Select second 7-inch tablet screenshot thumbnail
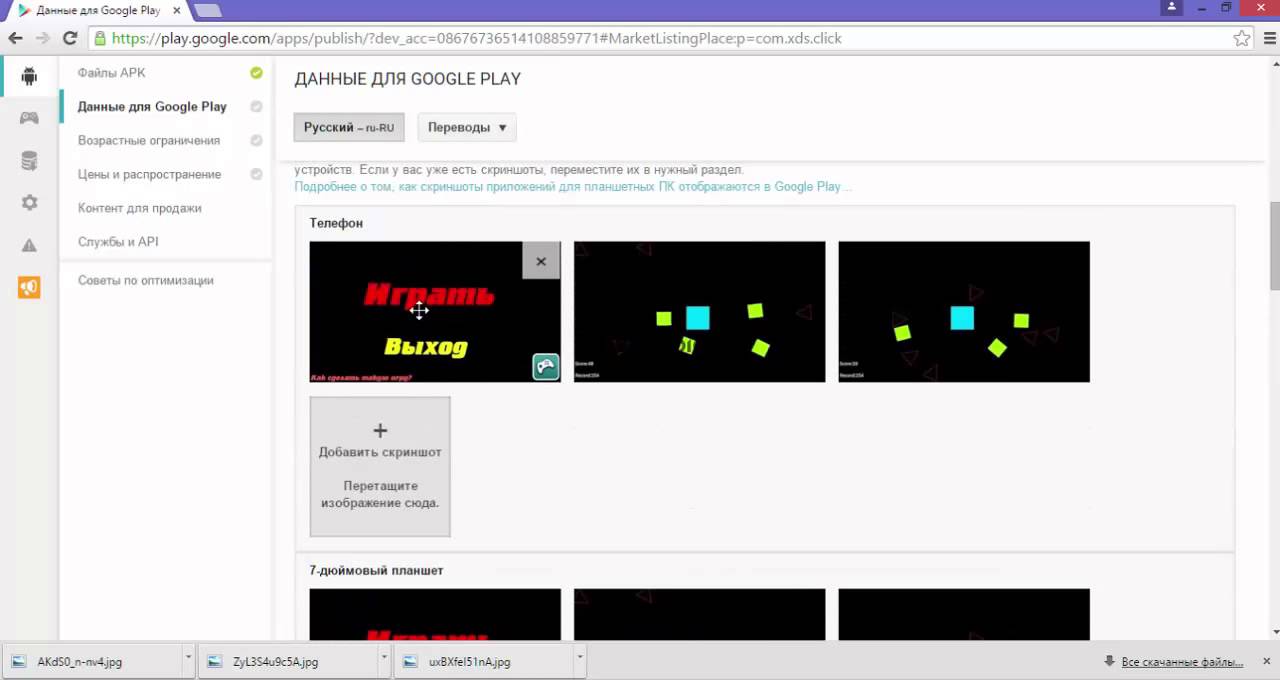This screenshot has height=680, width=1280. coord(700,614)
